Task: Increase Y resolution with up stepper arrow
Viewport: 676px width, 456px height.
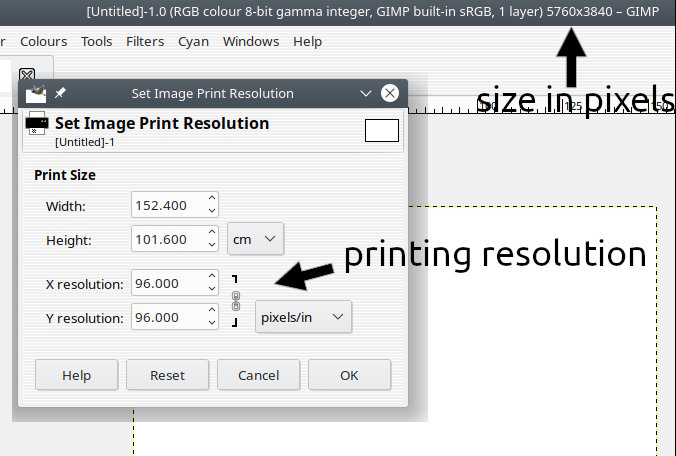Action: click(212, 310)
